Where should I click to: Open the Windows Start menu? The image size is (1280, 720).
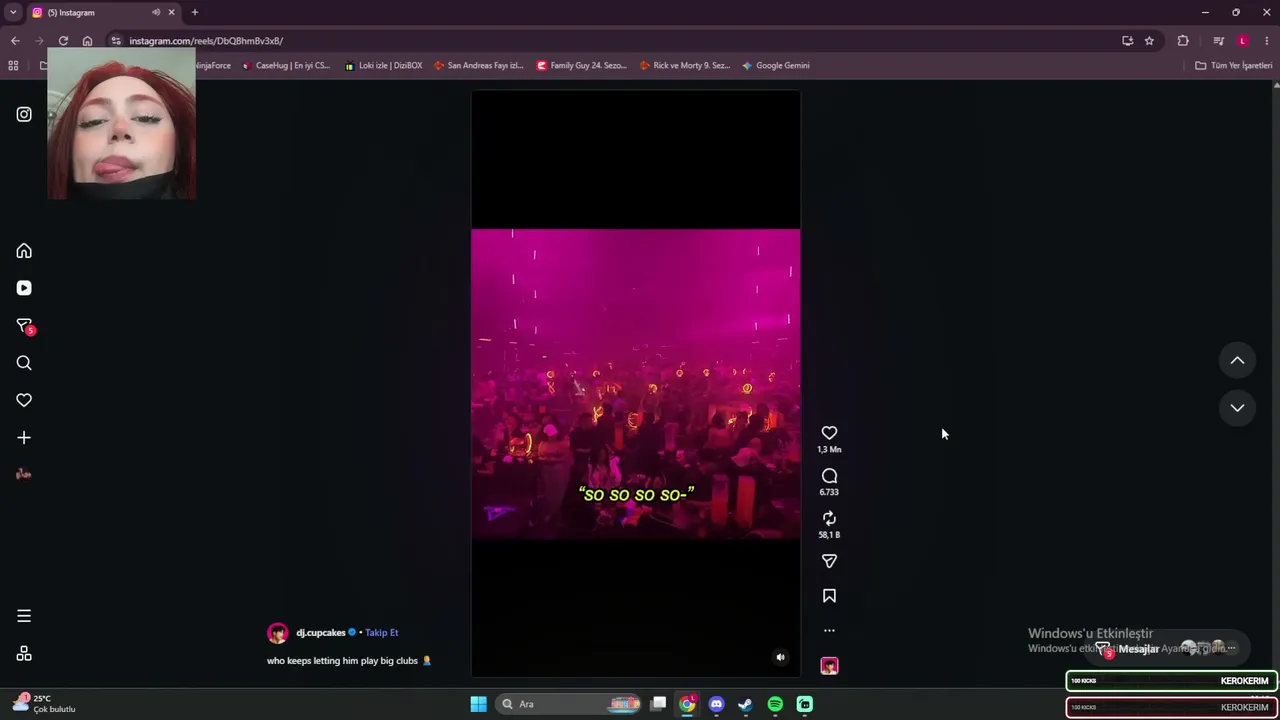click(x=479, y=704)
